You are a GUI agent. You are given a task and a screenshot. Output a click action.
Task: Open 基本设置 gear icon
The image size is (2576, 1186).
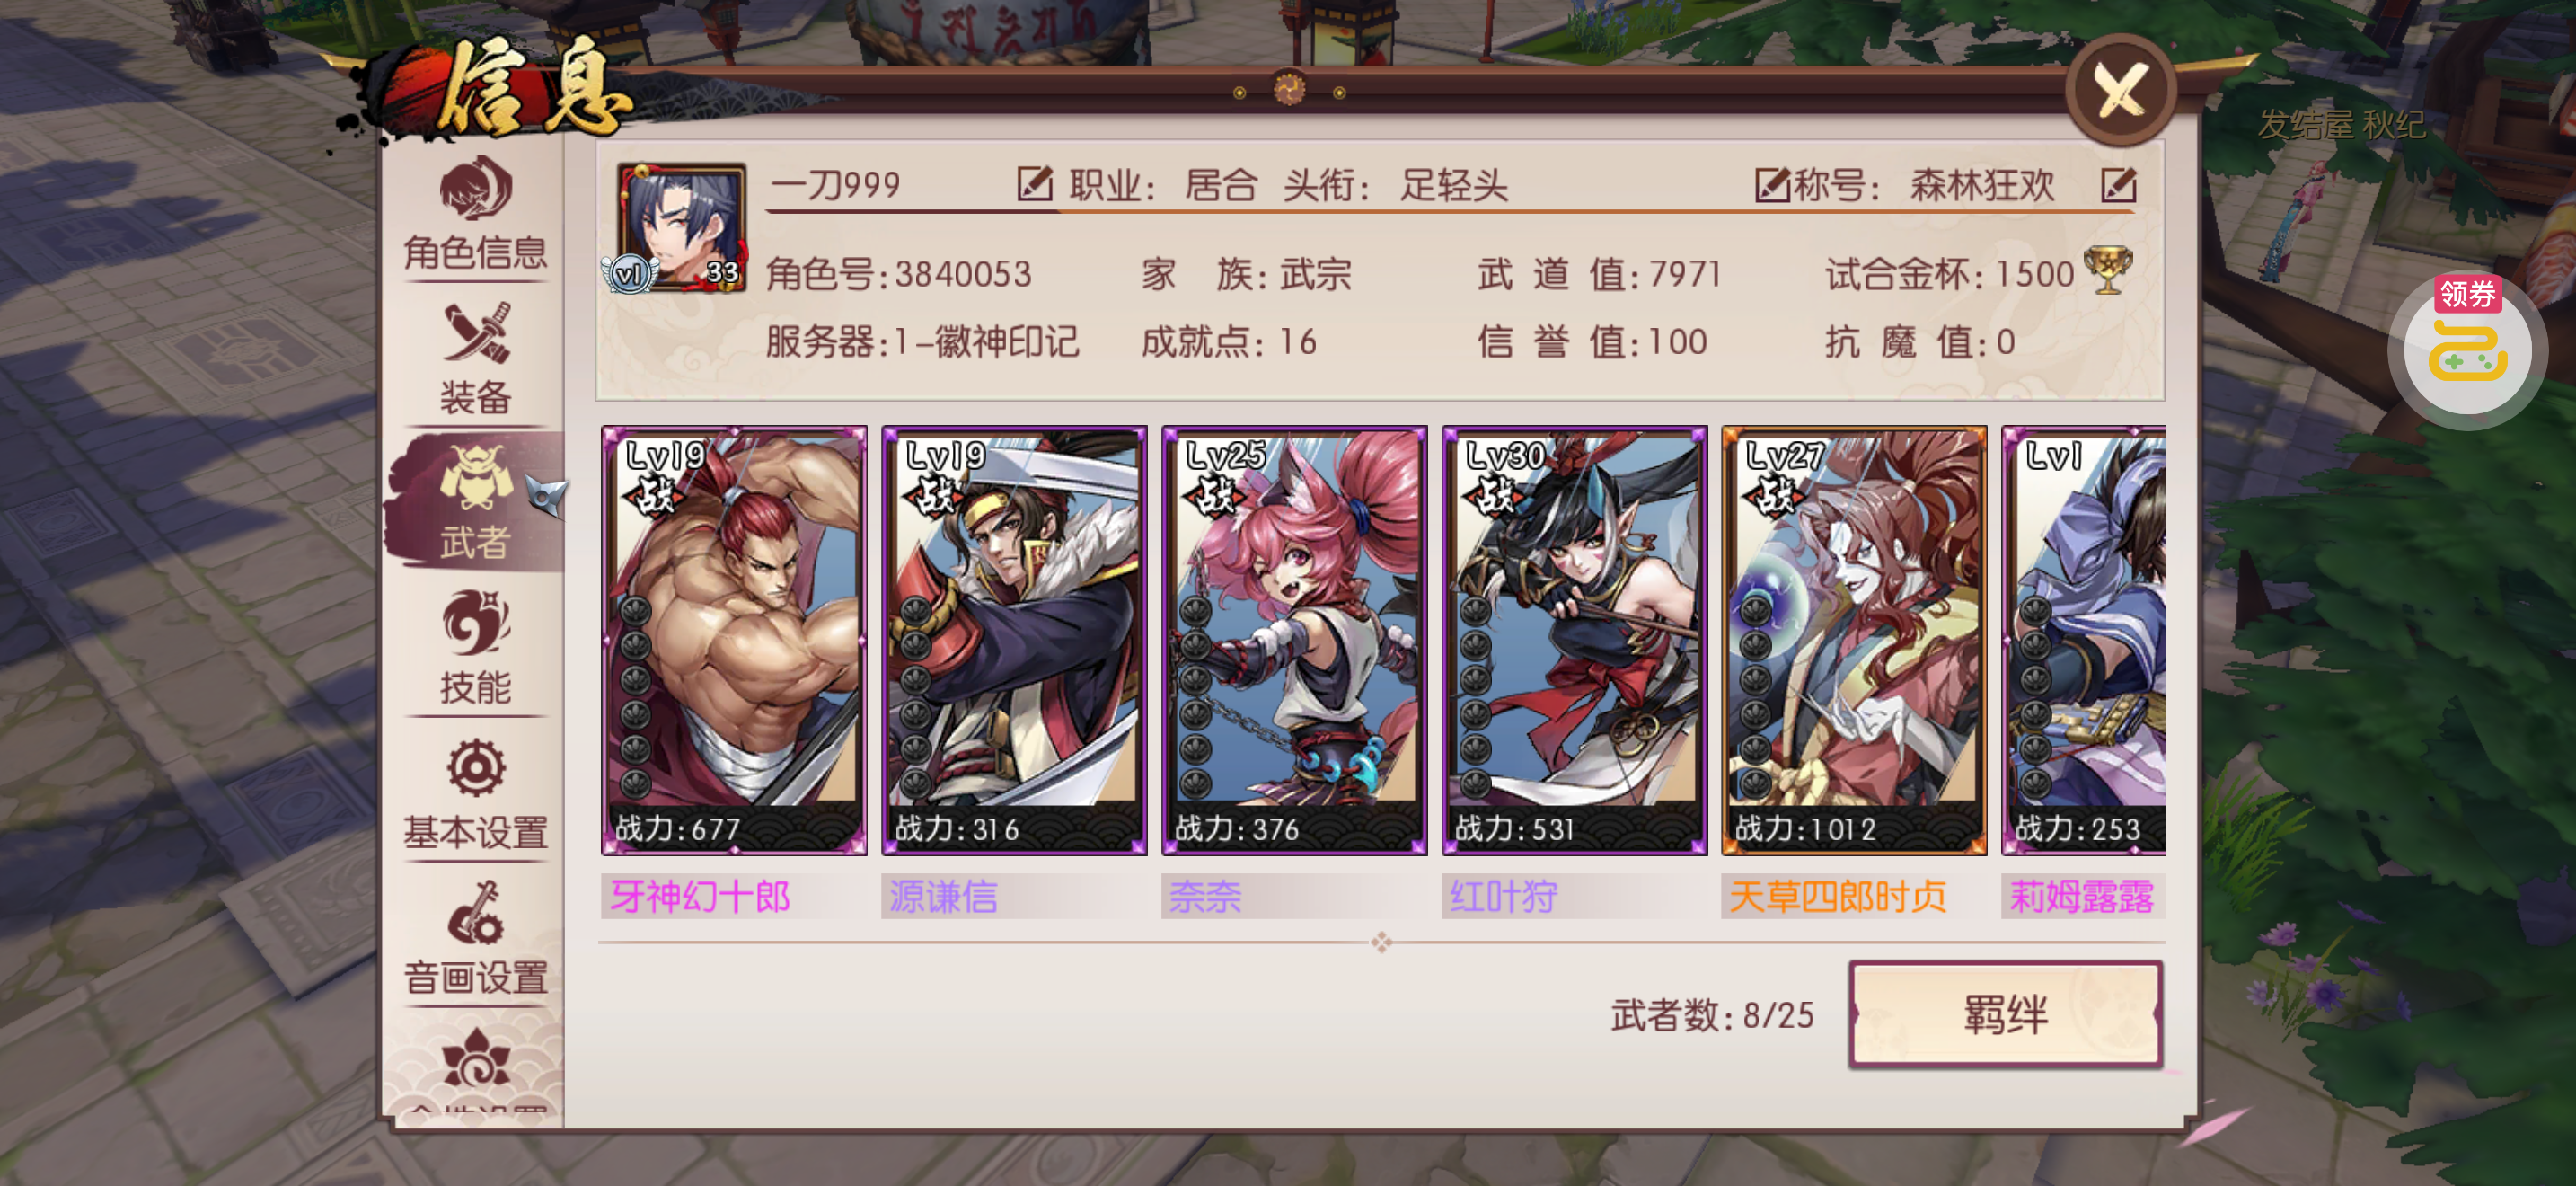[x=475, y=770]
